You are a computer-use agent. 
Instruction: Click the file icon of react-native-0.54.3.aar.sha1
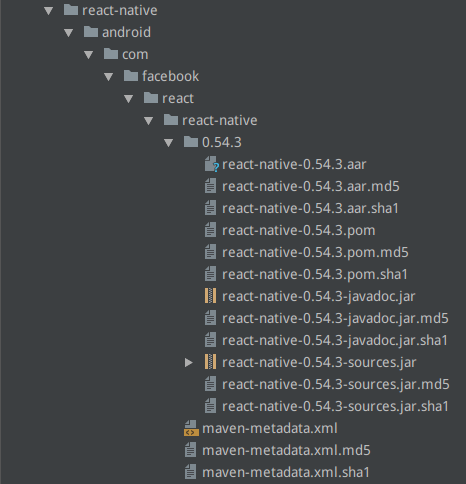pos(210,208)
